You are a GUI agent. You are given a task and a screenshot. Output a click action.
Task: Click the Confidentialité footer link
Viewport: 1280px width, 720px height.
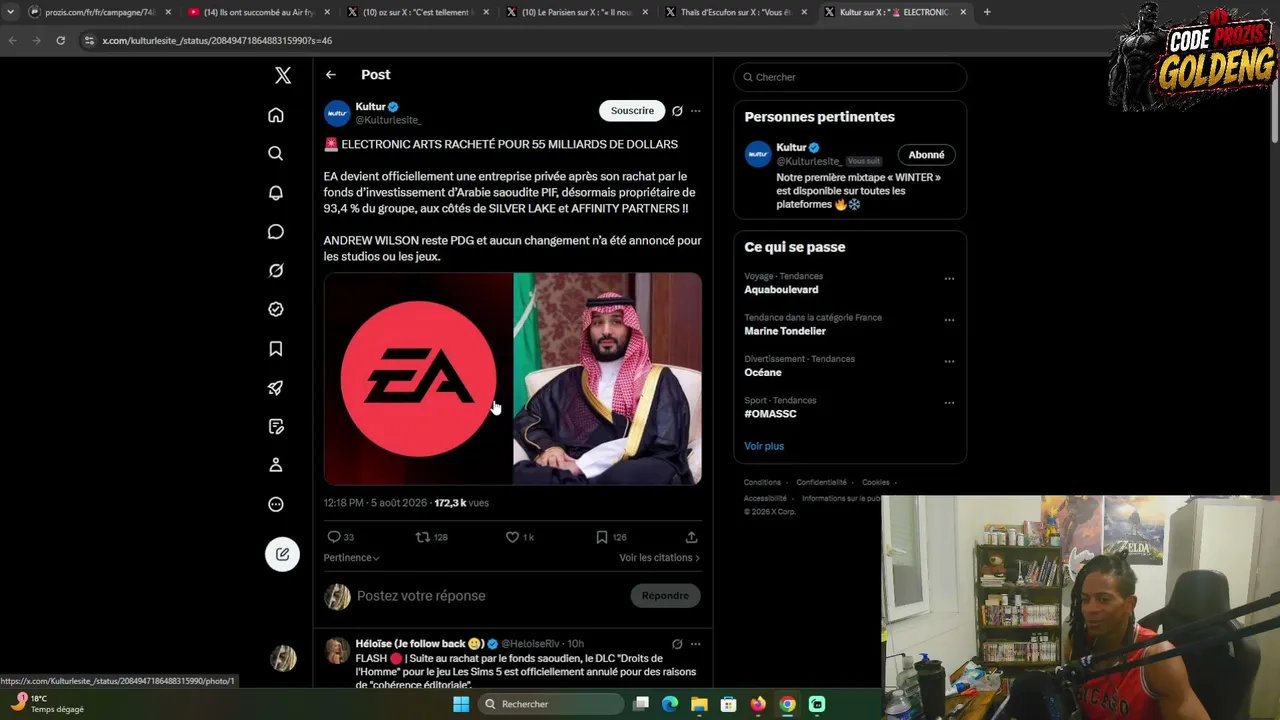tap(821, 482)
